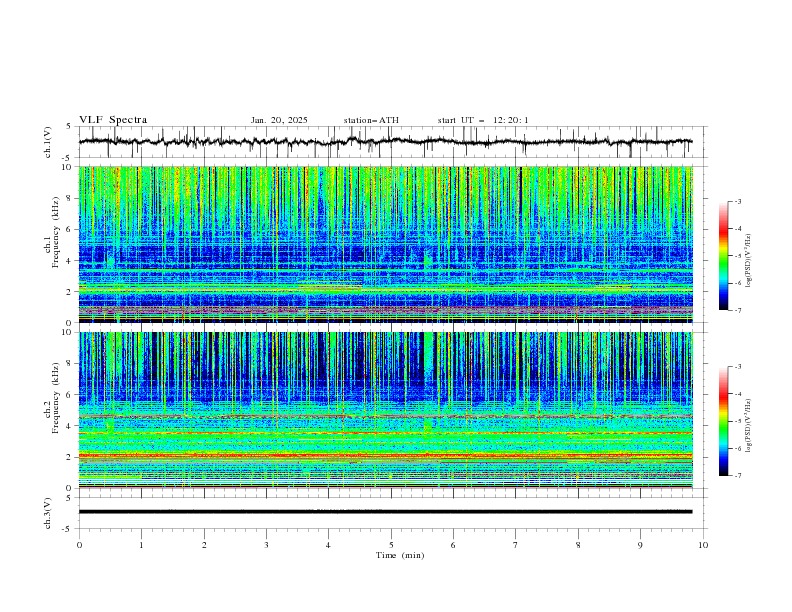Click the "station=ATH" header label
Screen dimensions: 792x612
coord(371,120)
